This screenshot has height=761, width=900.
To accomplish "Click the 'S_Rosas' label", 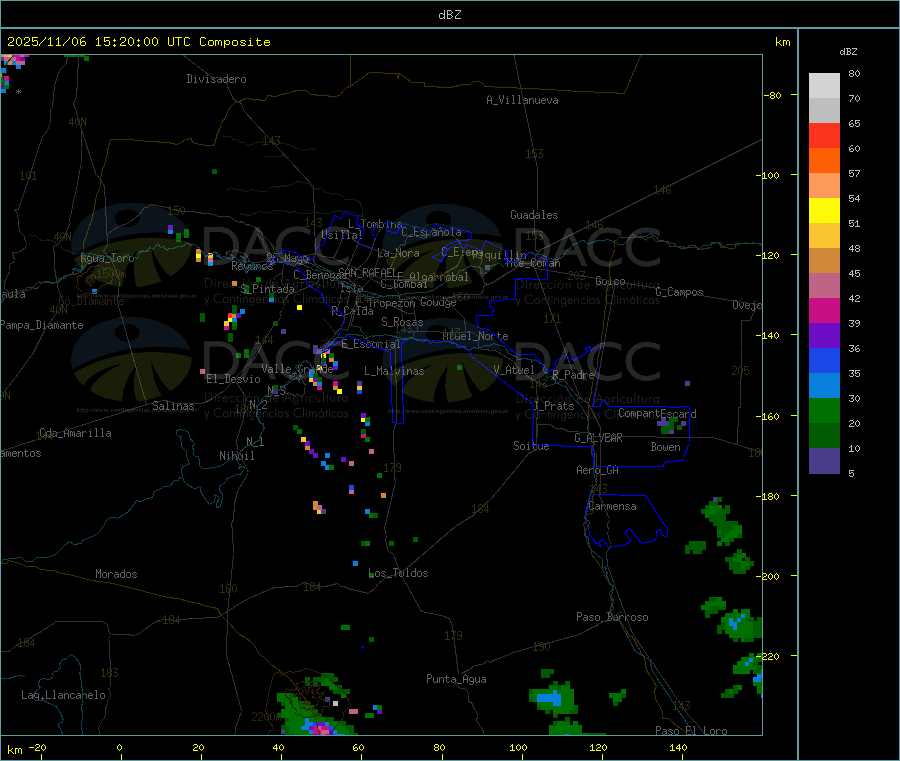I will [x=402, y=322].
